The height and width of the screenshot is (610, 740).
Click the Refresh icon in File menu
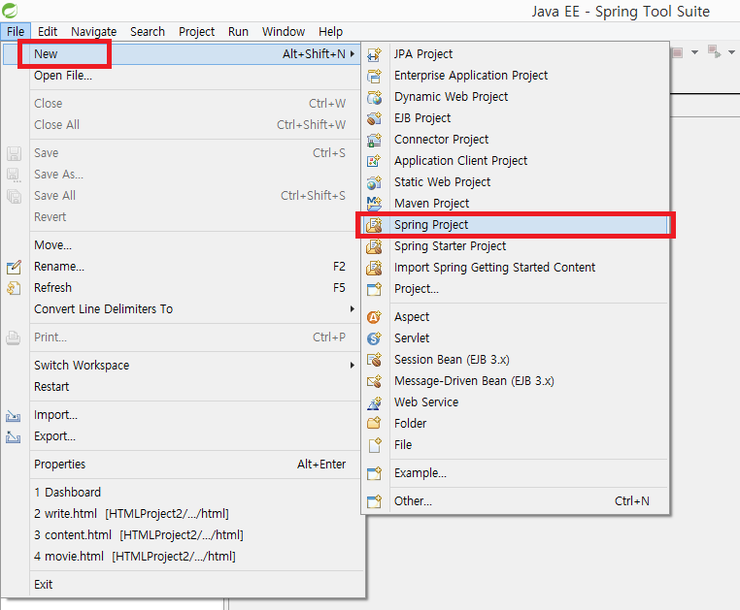tap(14, 288)
